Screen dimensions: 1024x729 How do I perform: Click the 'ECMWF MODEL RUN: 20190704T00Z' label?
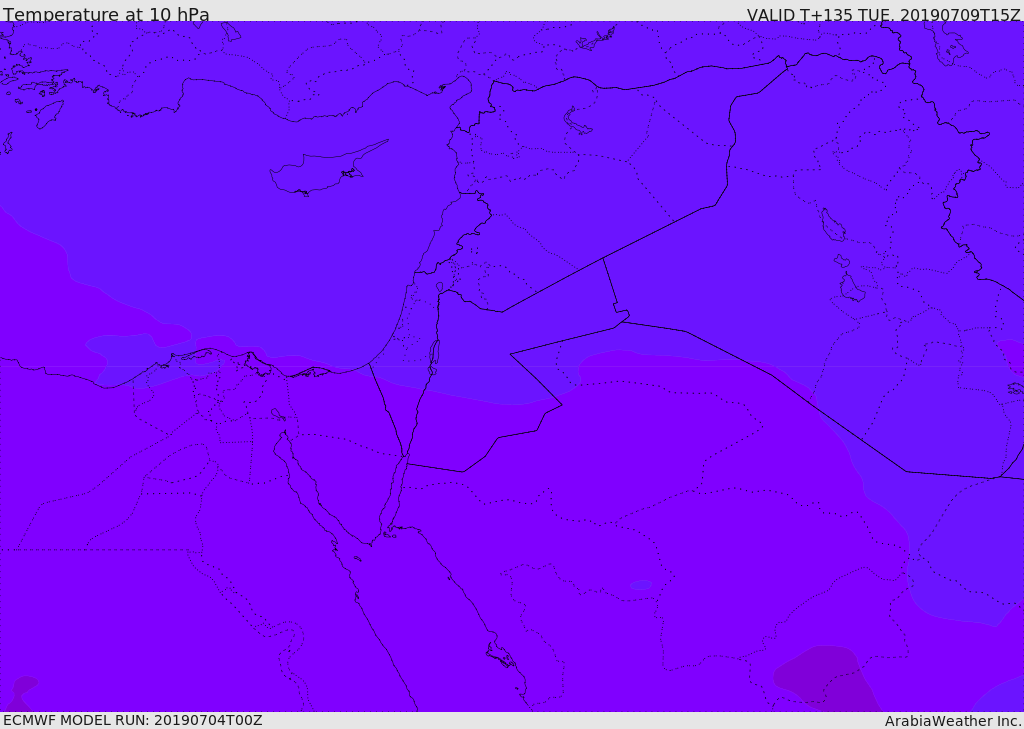click(x=133, y=721)
